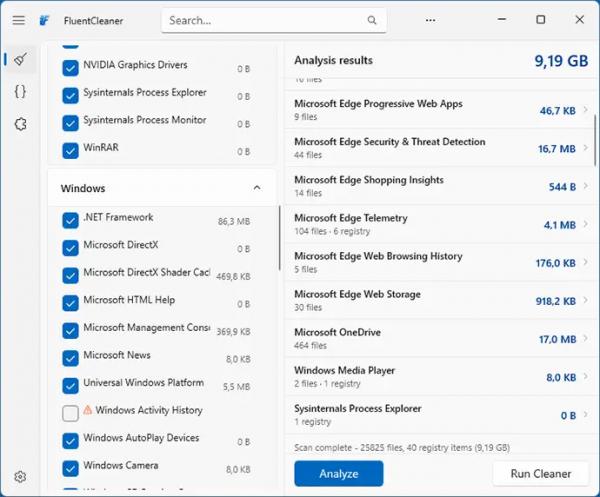Expand Edge Web Browsing History result

[585, 262]
